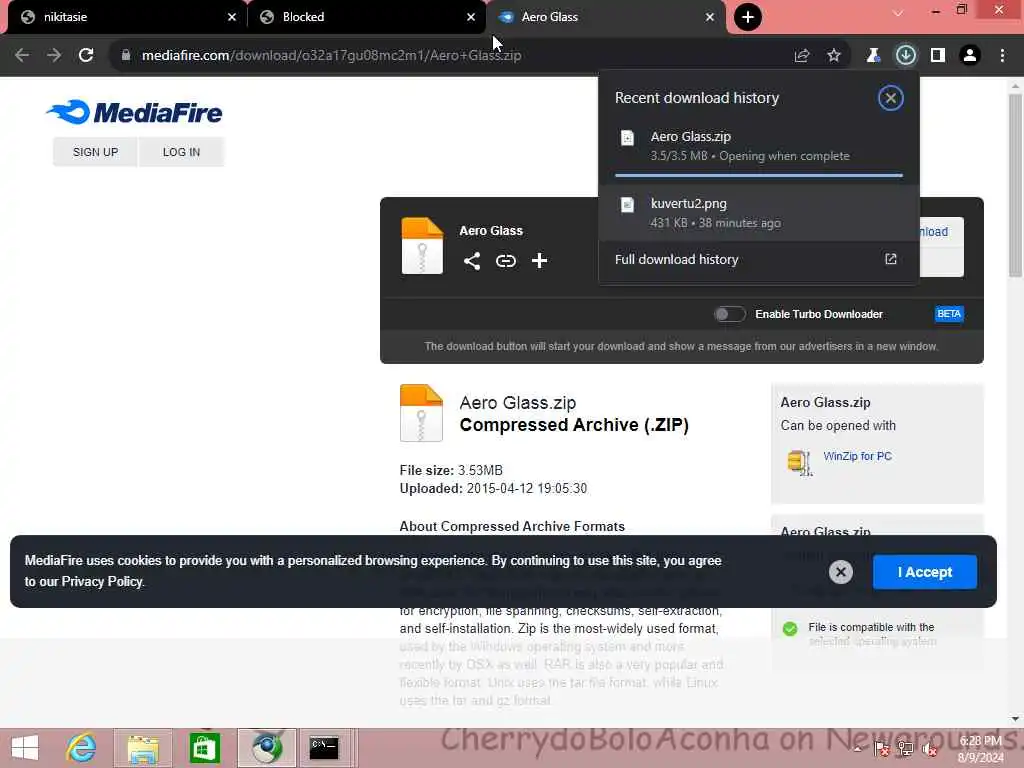The width and height of the screenshot is (1024, 768).
Task: Click the site lock icon
Action: [126, 56]
